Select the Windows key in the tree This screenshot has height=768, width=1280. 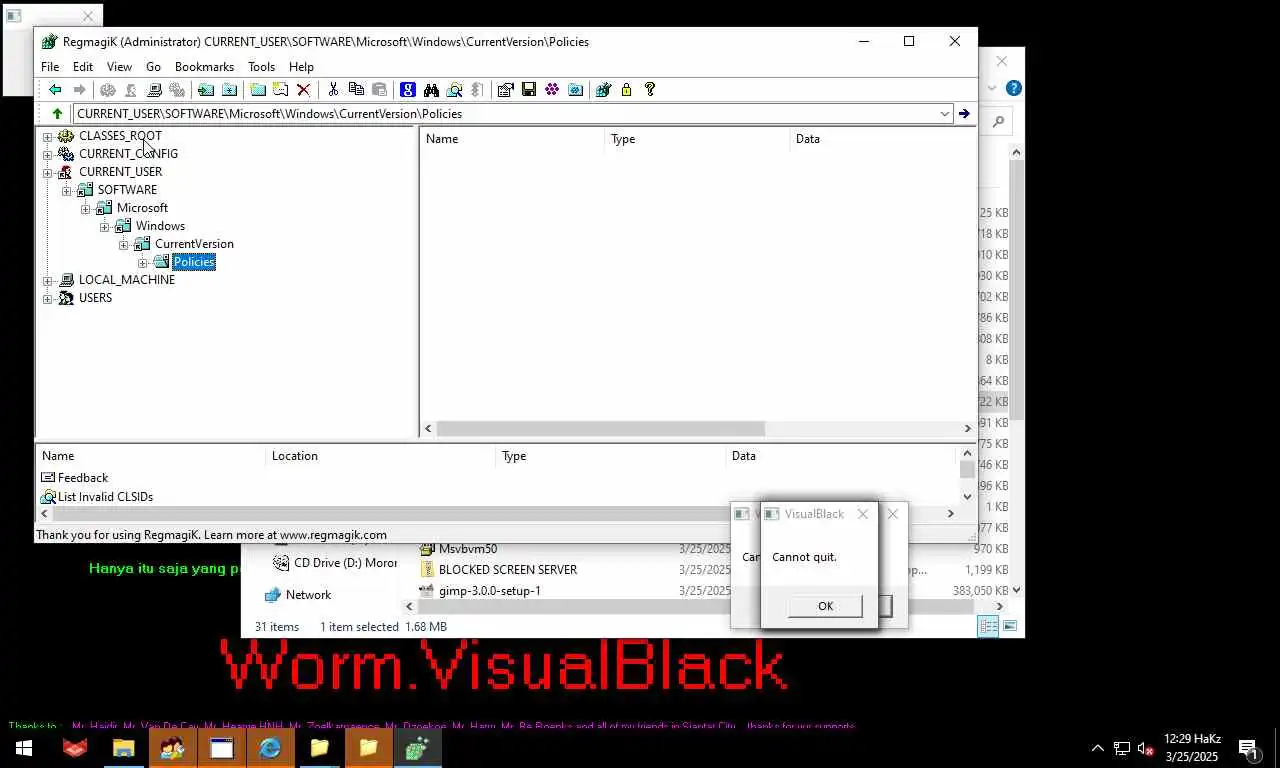(x=160, y=226)
